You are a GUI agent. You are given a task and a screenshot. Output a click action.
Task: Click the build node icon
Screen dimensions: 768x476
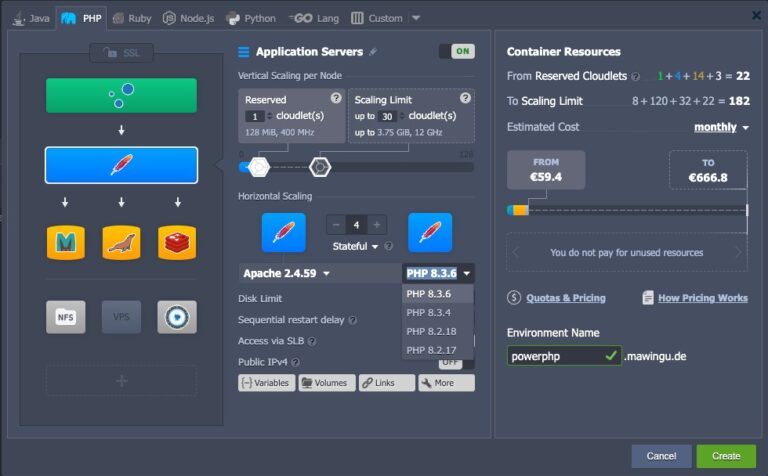177,317
